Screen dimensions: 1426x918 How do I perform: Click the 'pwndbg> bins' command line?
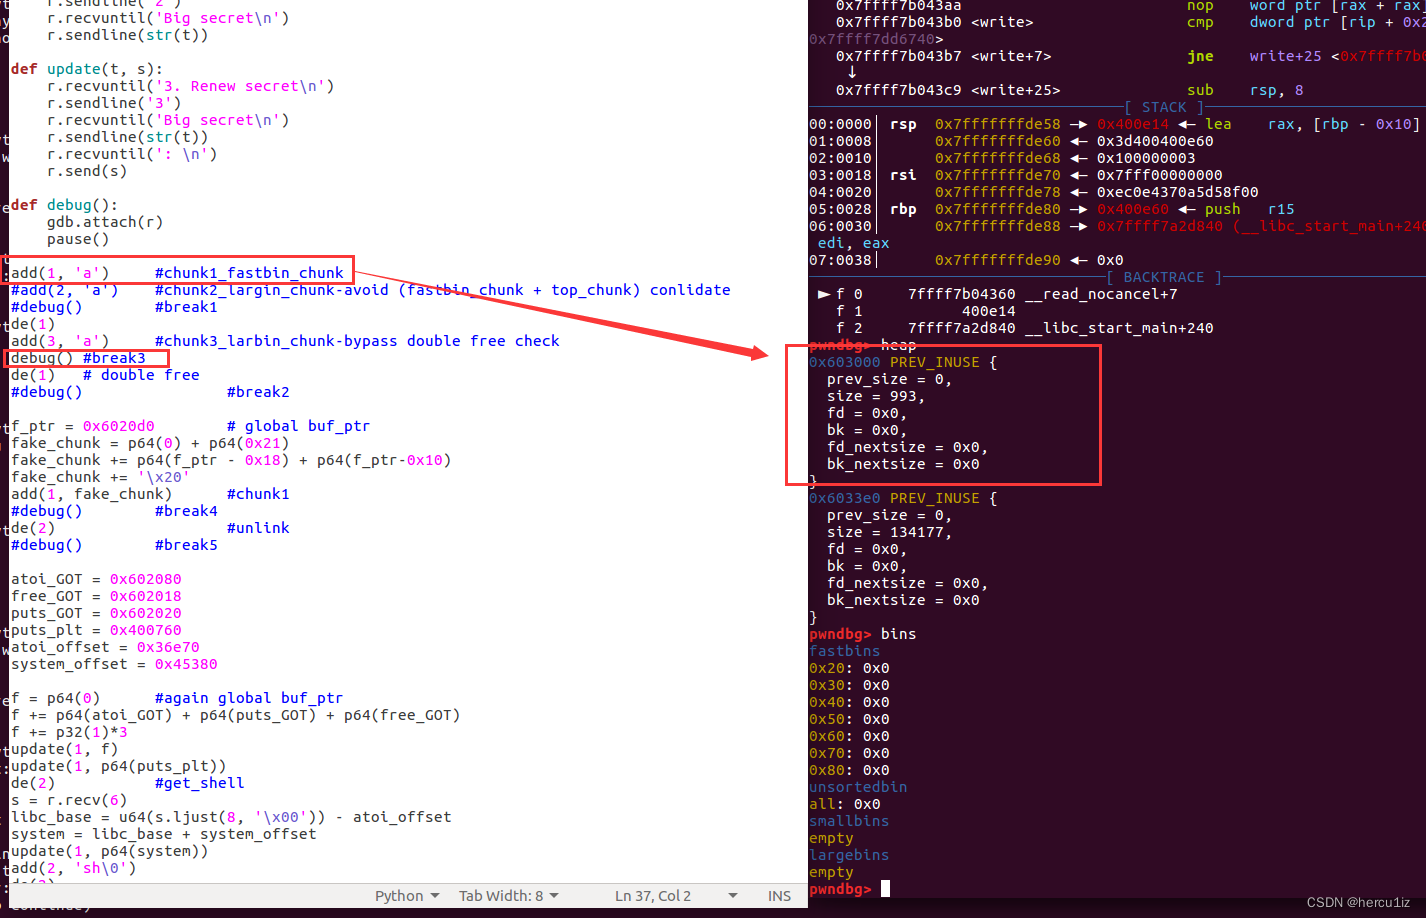pos(862,634)
